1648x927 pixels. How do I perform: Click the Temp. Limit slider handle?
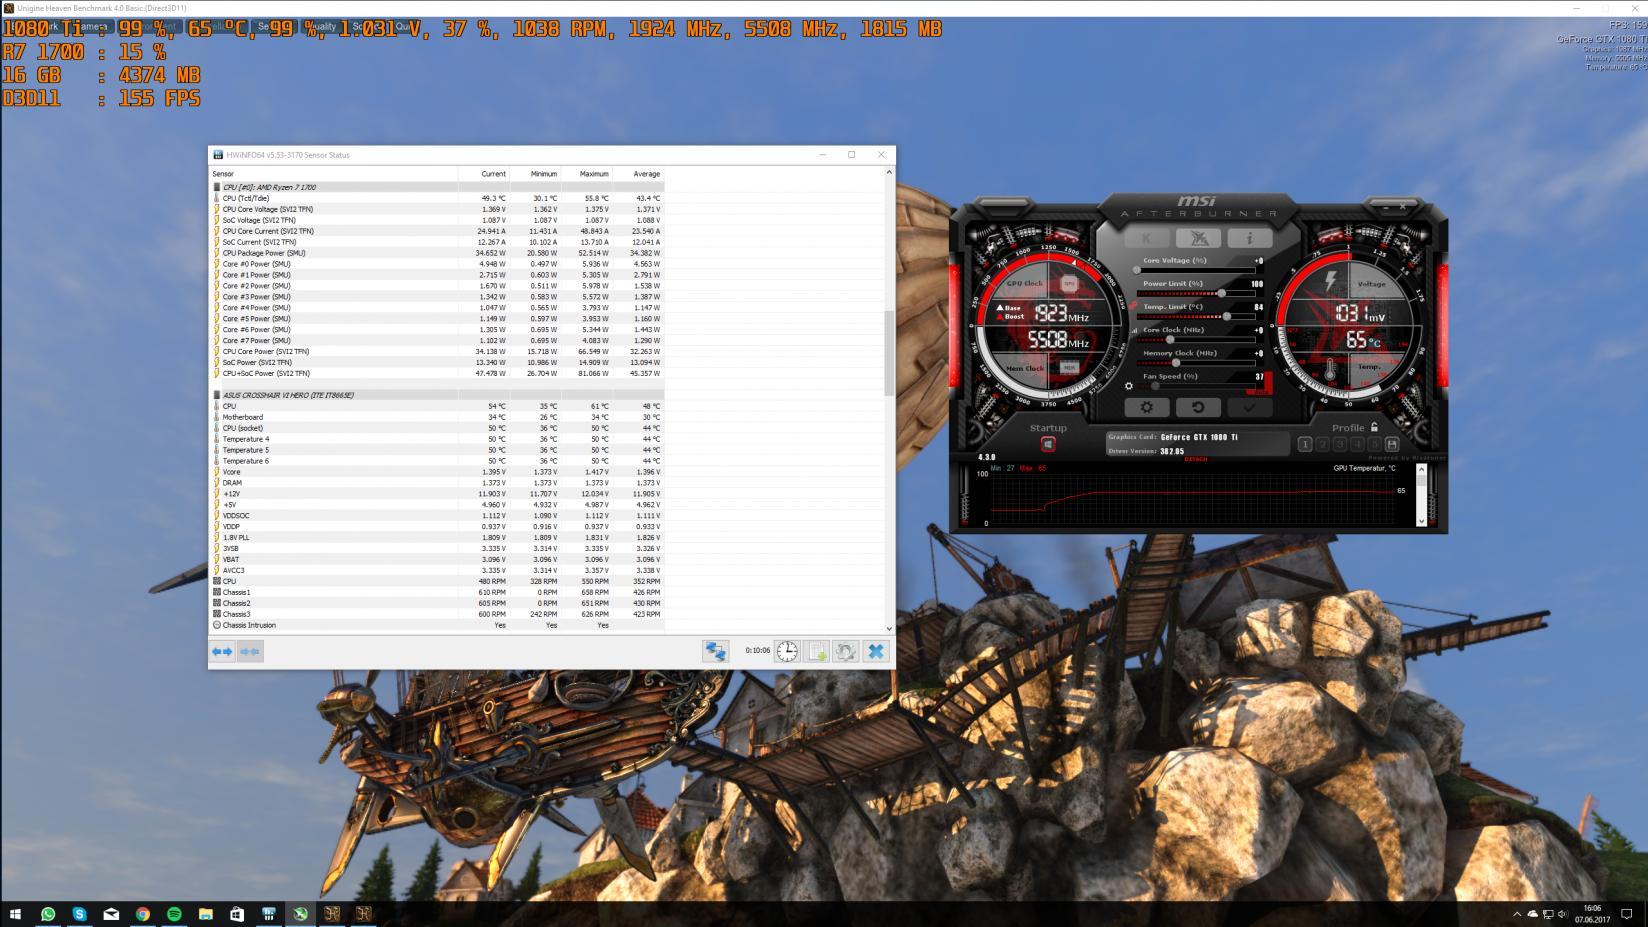[x=1226, y=316]
